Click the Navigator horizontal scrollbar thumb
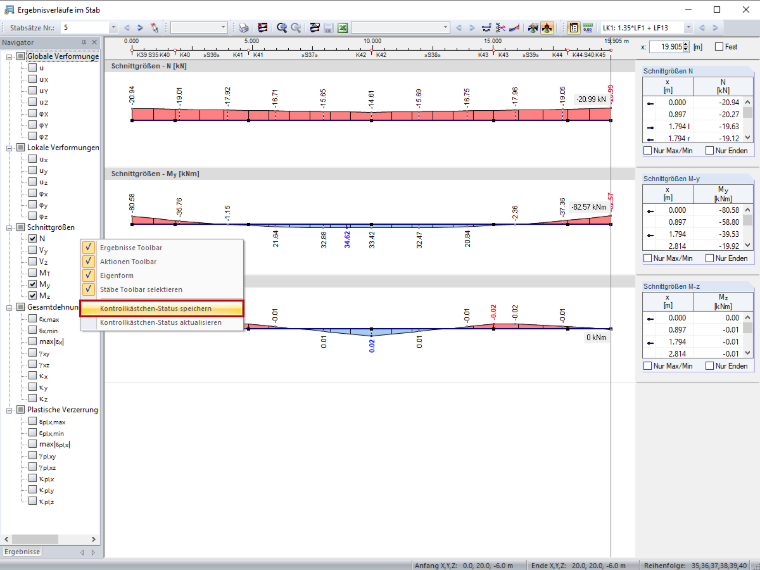The height and width of the screenshot is (570, 760). (x=35, y=539)
